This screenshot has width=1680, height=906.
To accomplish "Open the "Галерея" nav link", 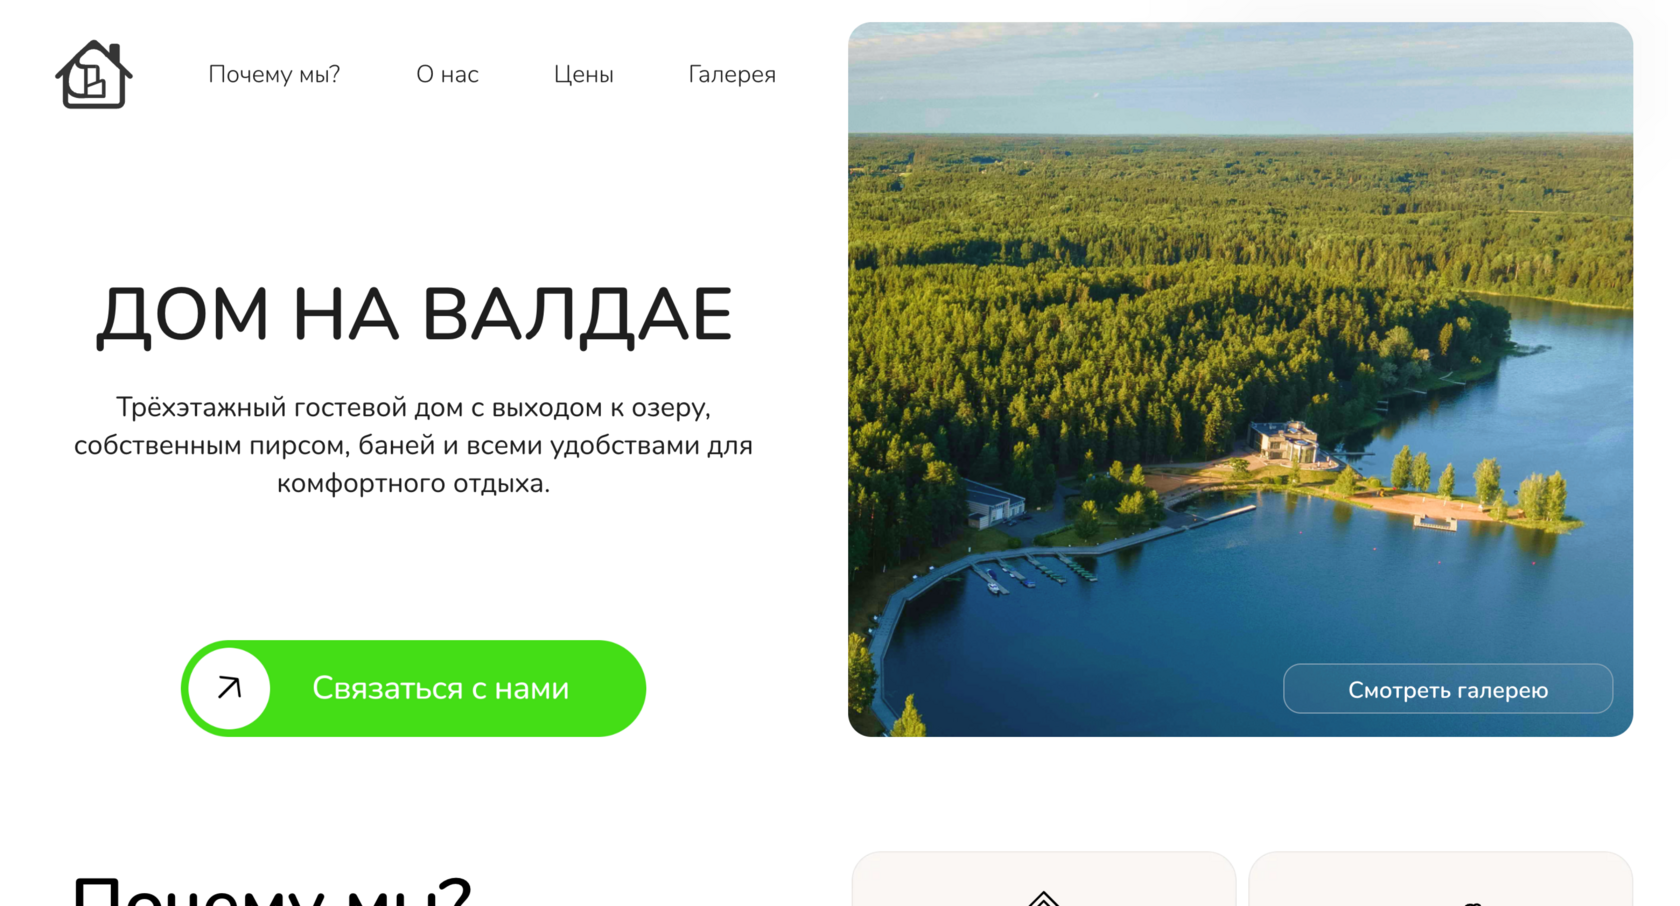I will click(732, 75).
